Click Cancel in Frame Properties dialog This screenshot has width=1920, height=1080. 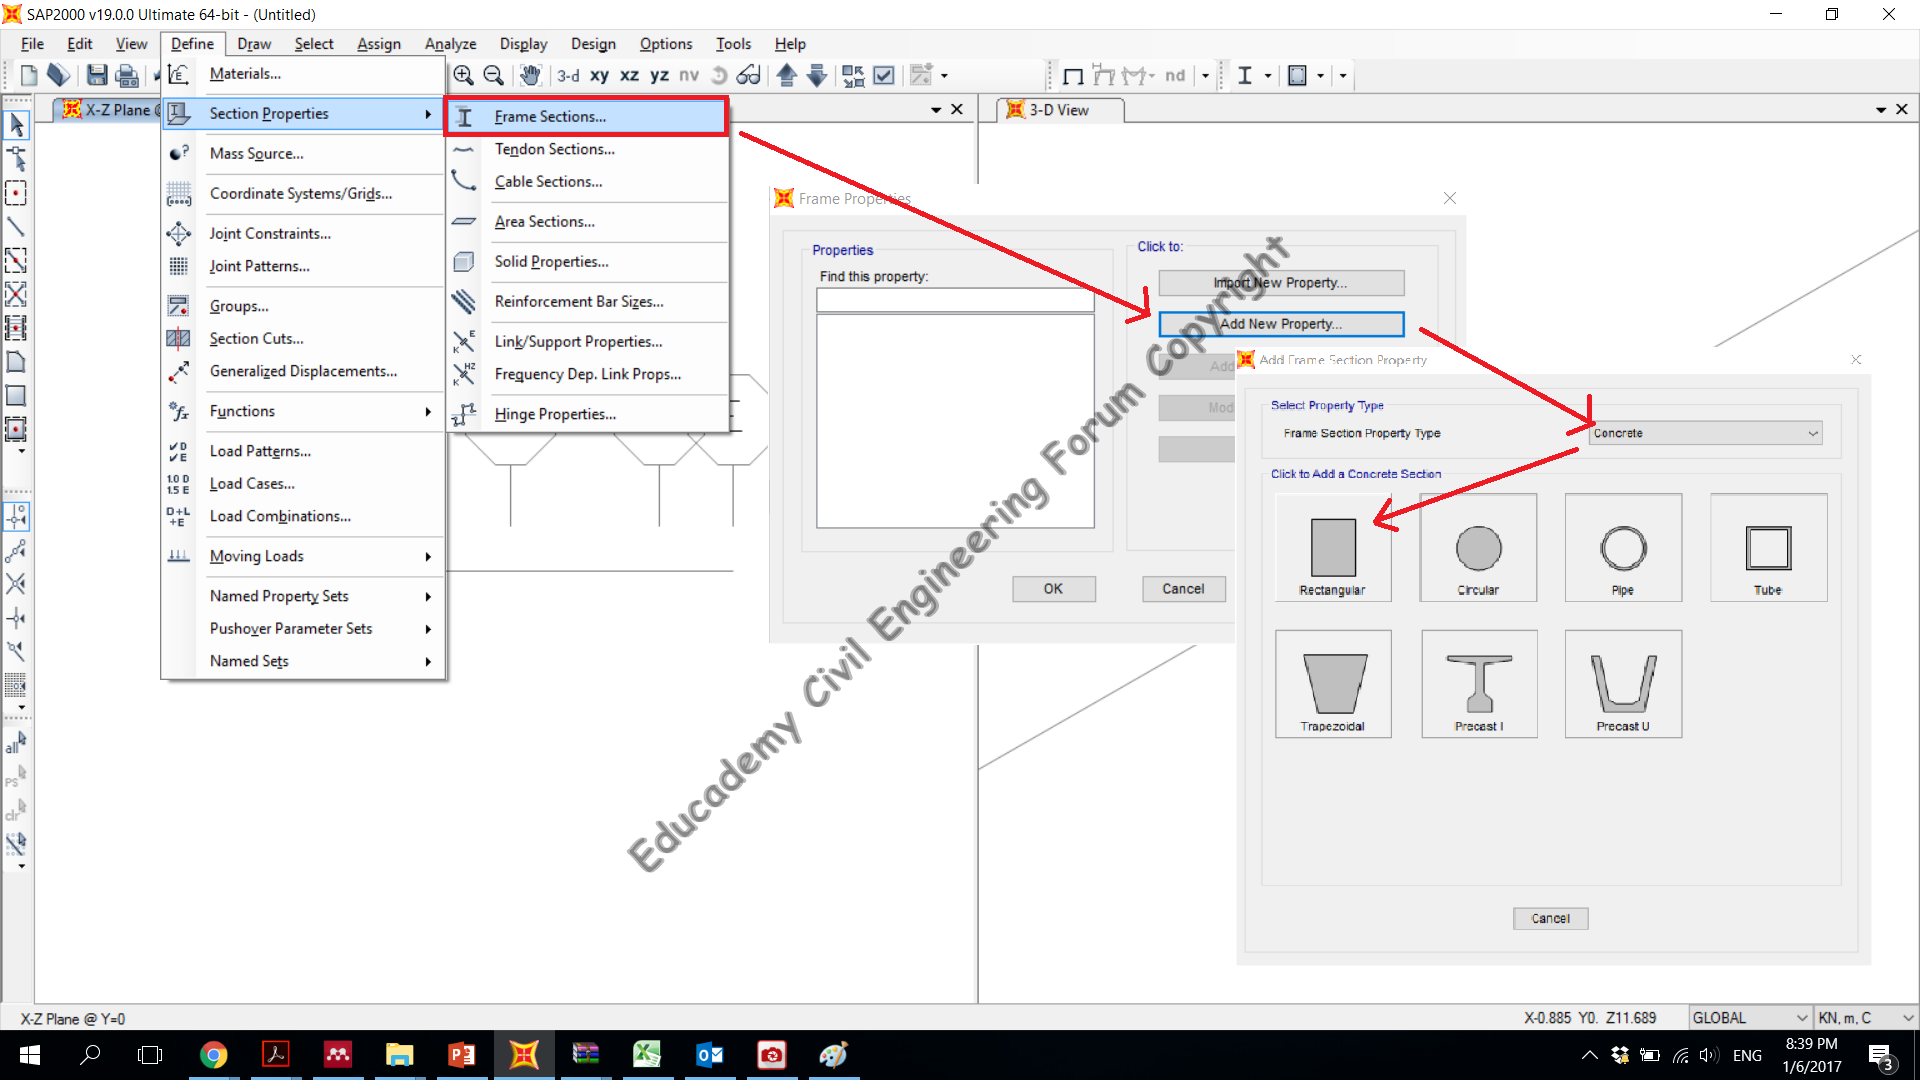click(x=1183, y=589)
